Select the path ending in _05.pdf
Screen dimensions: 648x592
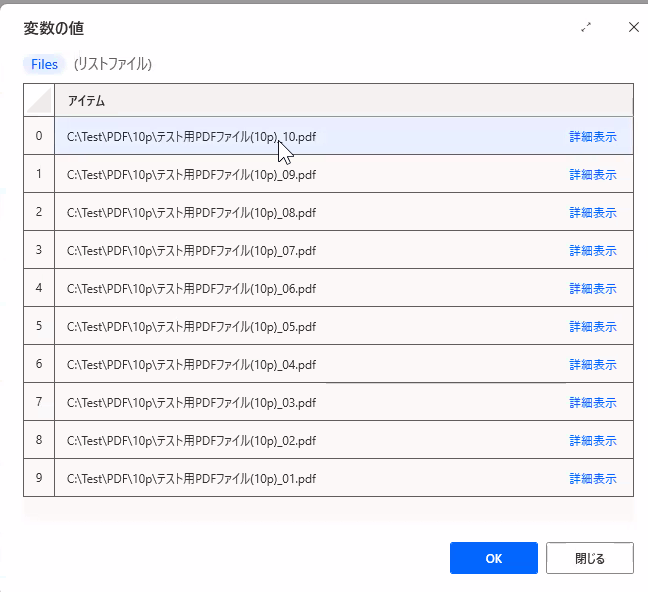[x=191, y=327]
